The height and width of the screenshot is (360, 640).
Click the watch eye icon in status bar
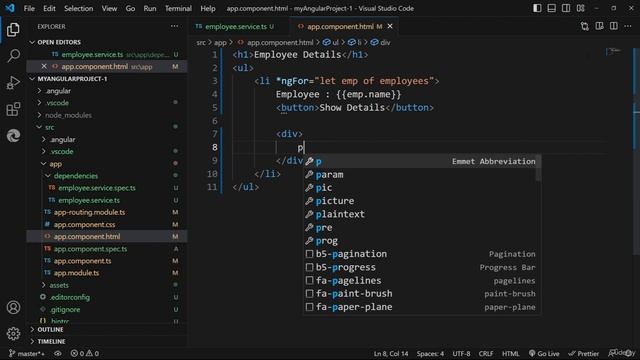(x=58, y=353)
